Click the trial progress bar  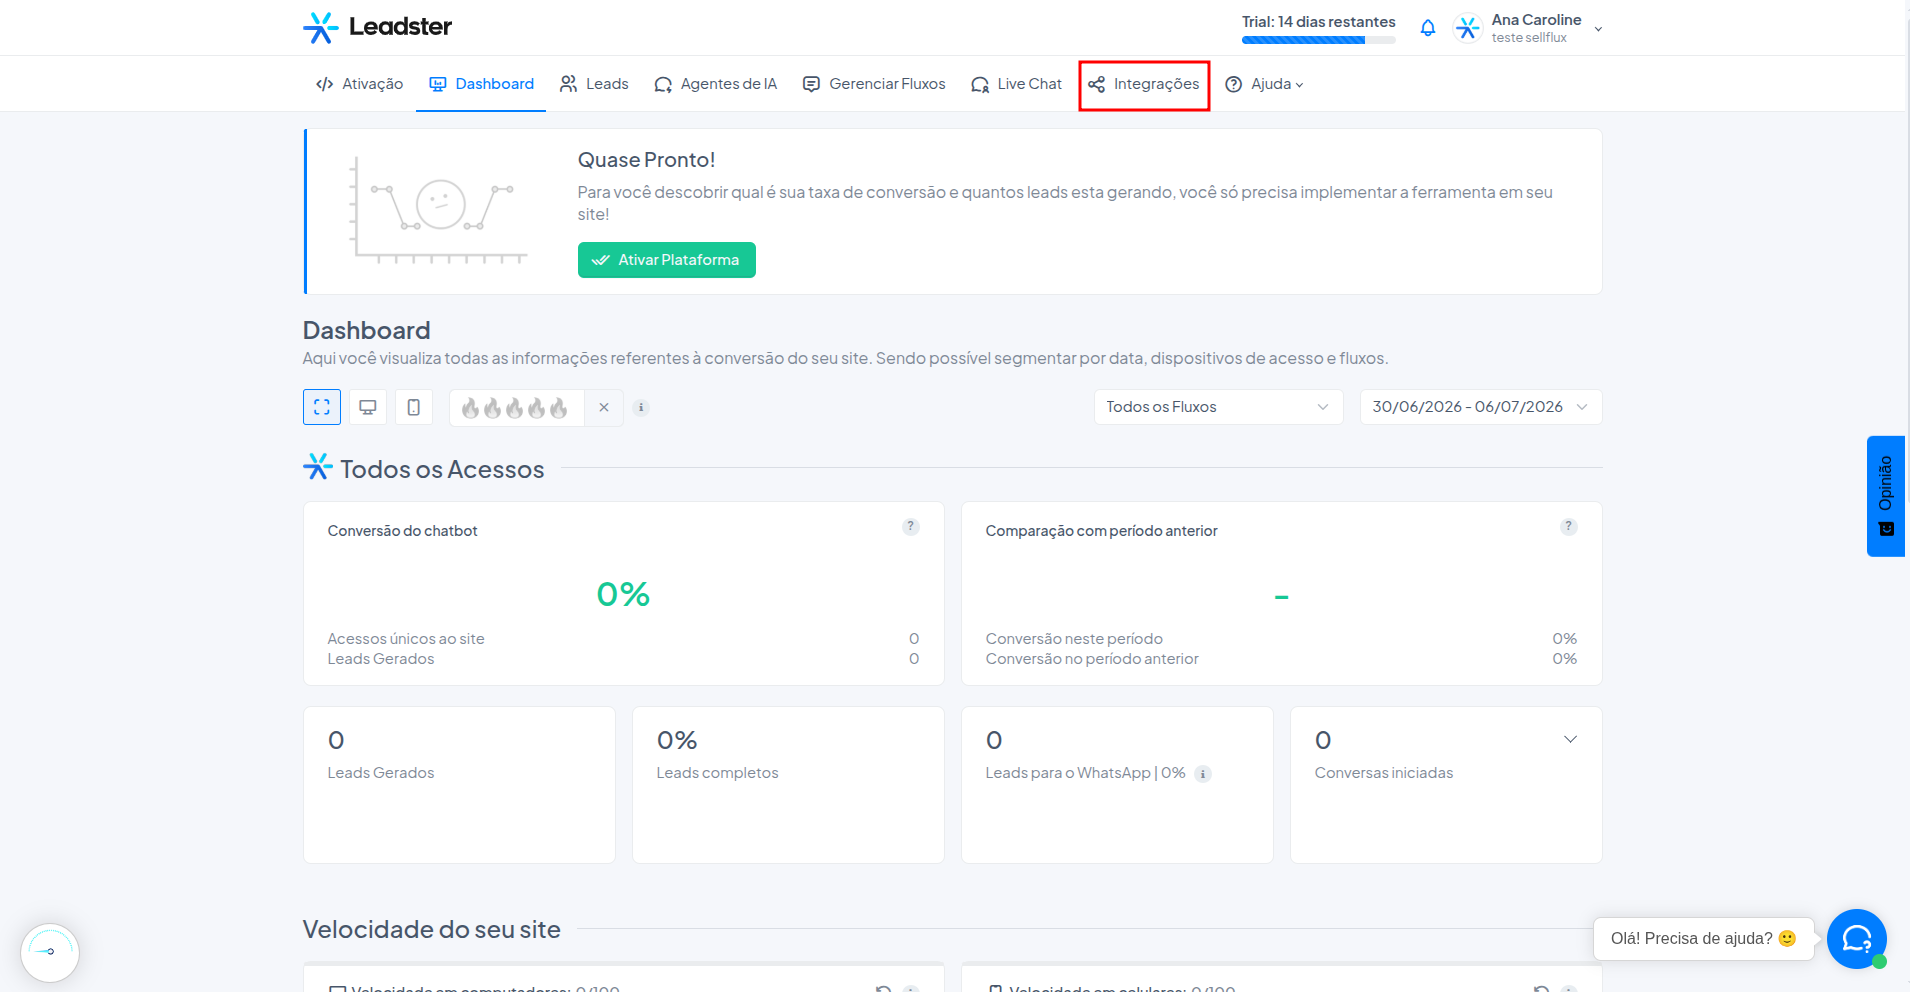coord(1318,40)
